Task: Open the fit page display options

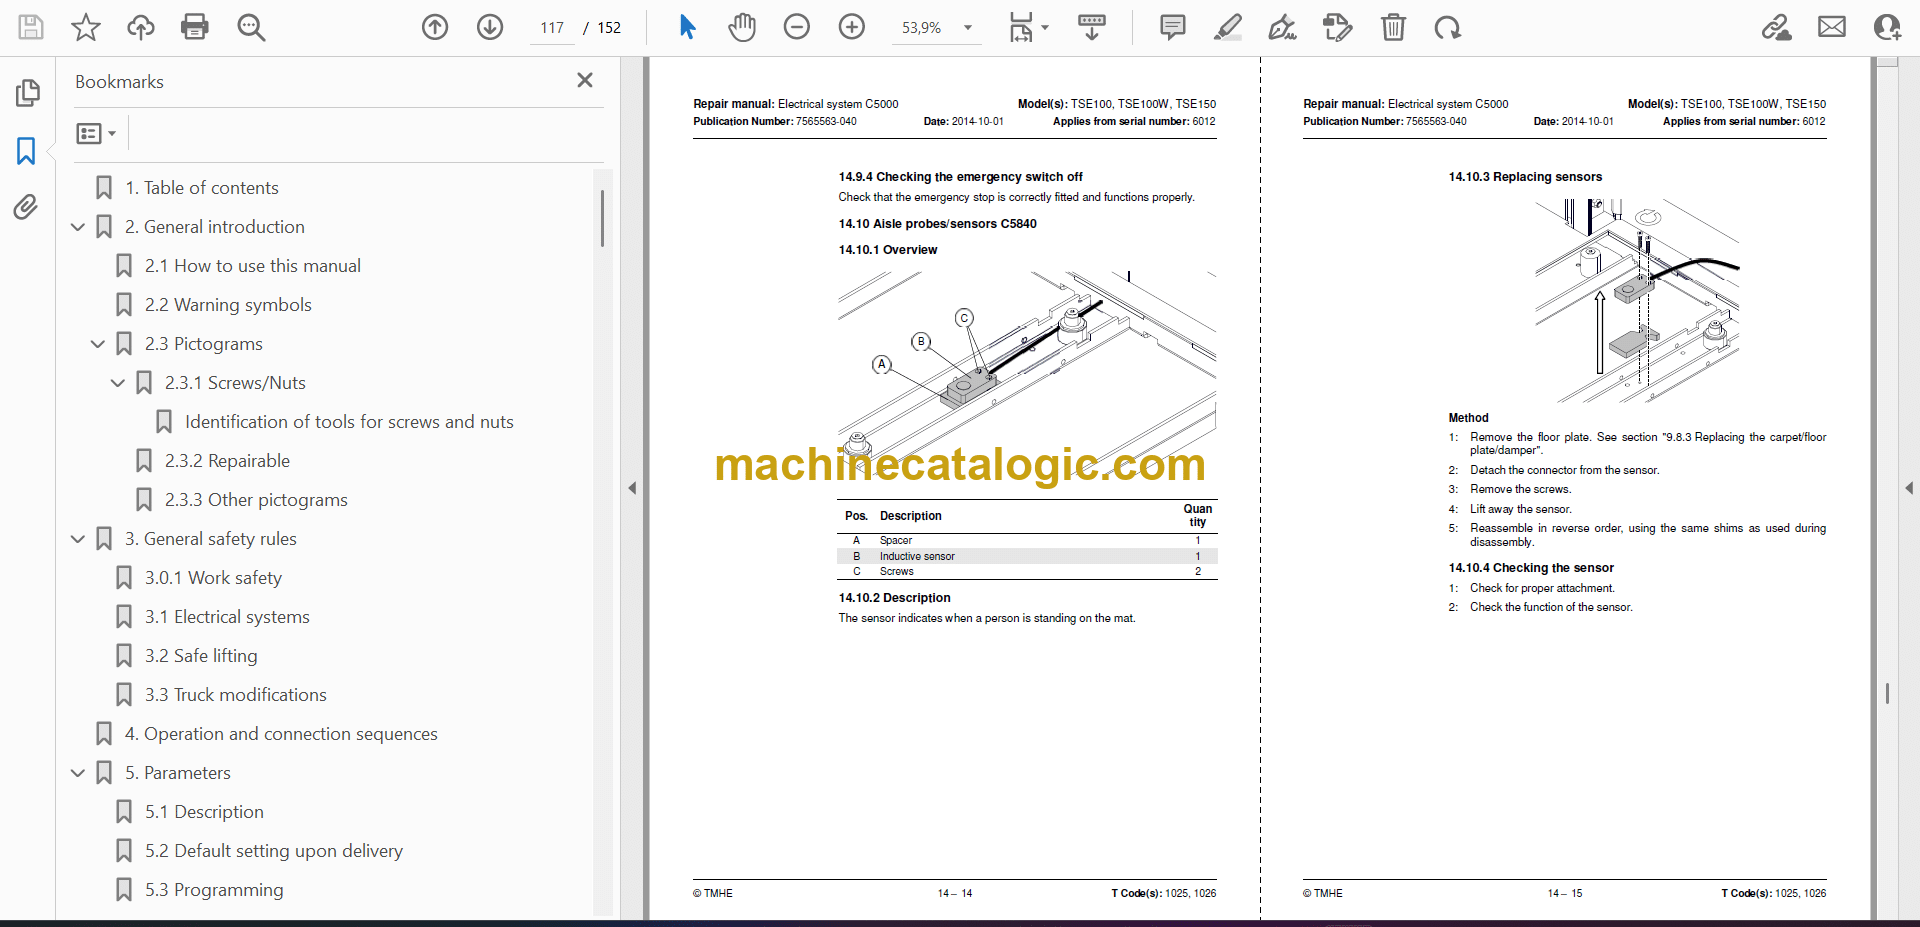Action: tap(1028, 27)
